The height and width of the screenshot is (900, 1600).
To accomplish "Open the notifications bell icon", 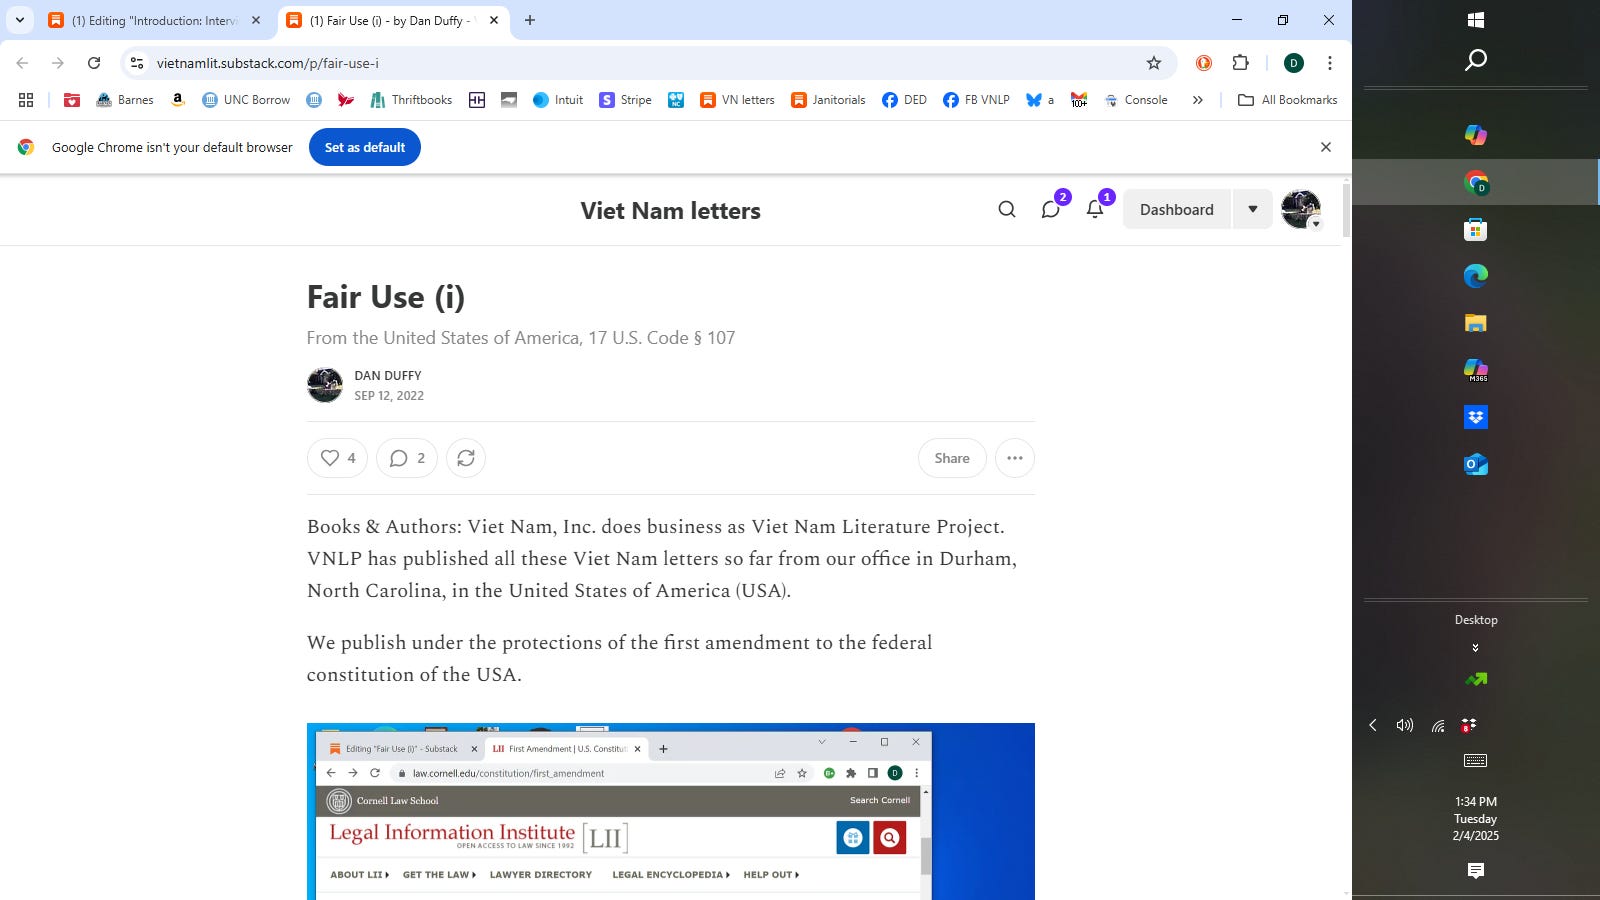I will pyautogui.click(x=1095, y=209).
